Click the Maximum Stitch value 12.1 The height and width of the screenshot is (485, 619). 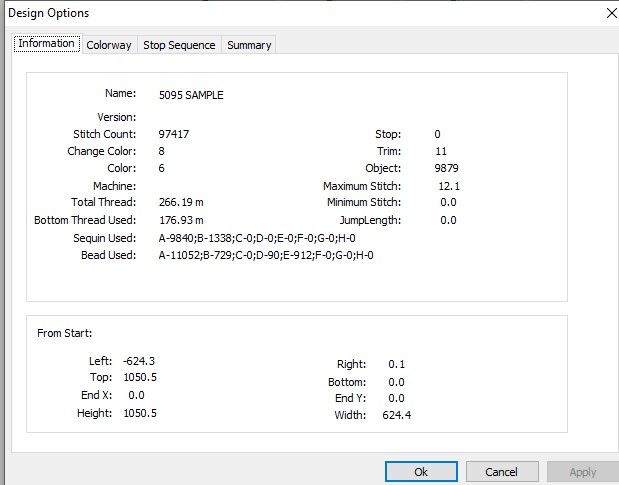point(449,186)
